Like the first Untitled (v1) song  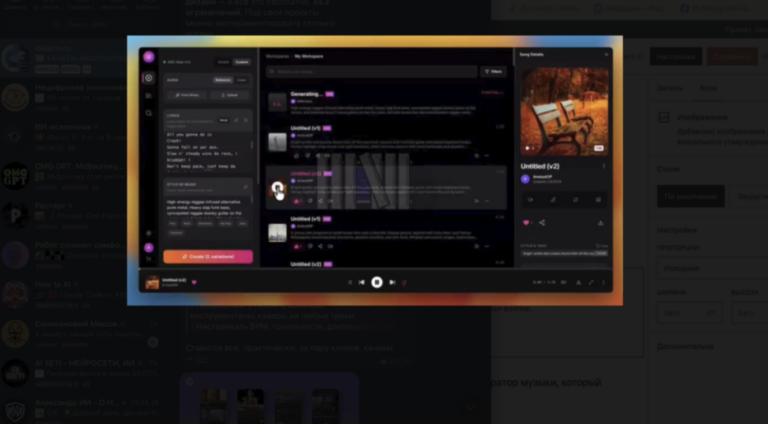tap(296, 156)
